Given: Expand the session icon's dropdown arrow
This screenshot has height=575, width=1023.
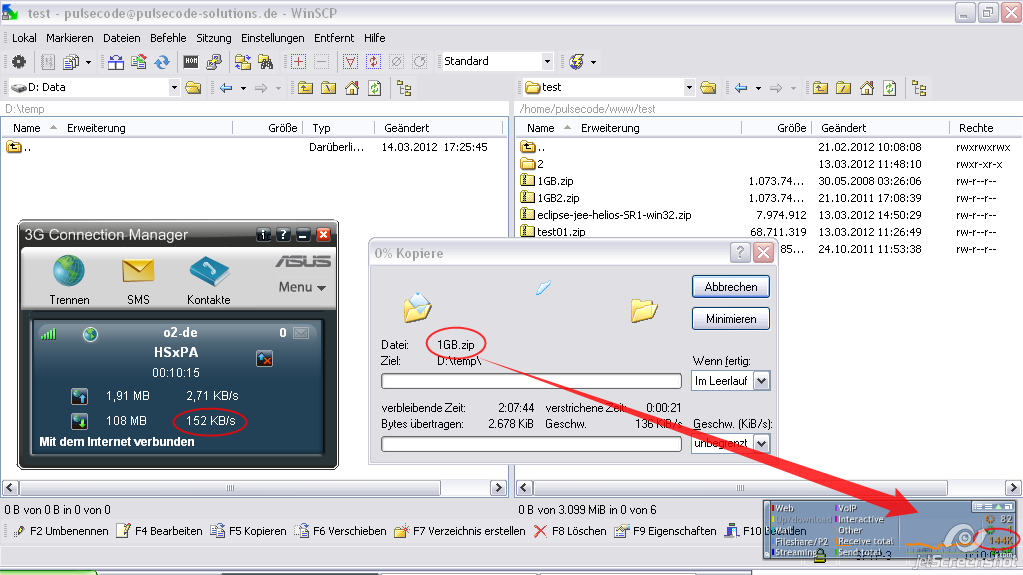Looking at the screenshot, I should click(x=593, y=62).
